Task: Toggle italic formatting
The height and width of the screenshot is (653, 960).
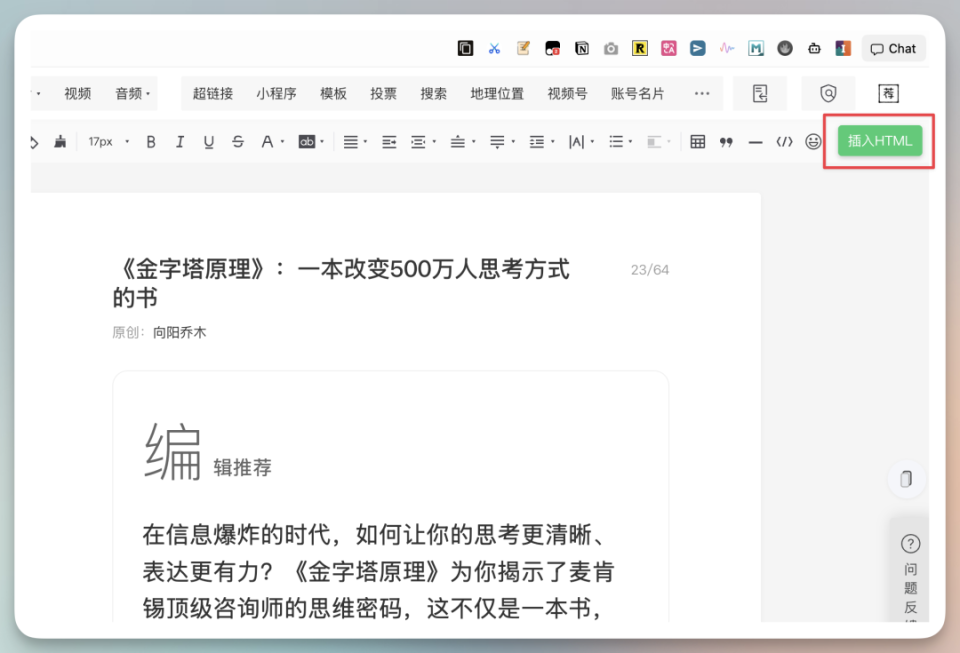Action: tap(179, 142)
